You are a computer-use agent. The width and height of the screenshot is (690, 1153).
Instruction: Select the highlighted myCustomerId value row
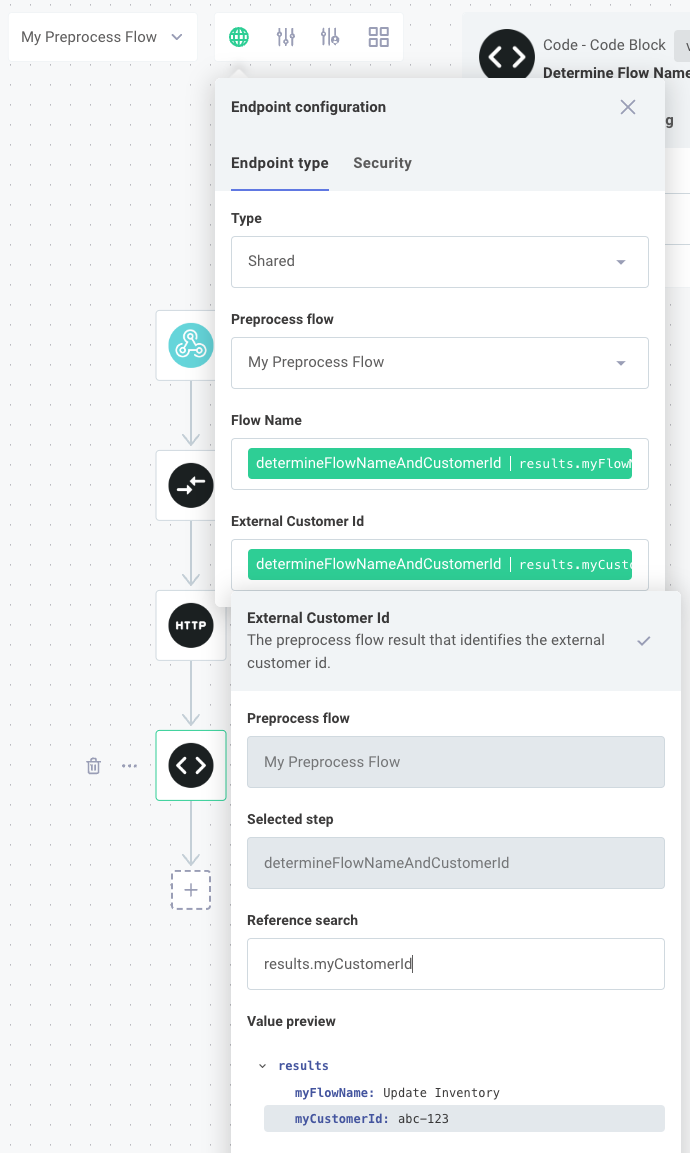(463, 1118)
